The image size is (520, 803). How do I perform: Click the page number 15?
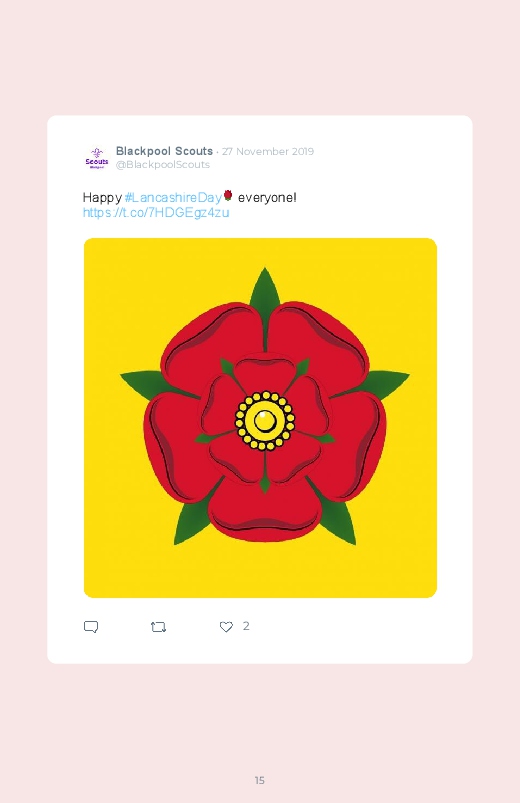[260, 780]
